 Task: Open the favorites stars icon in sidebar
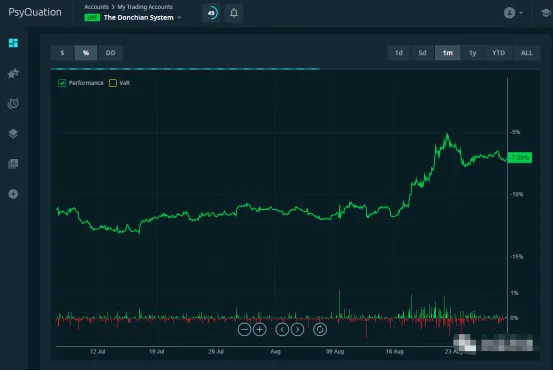coord(13,73)
